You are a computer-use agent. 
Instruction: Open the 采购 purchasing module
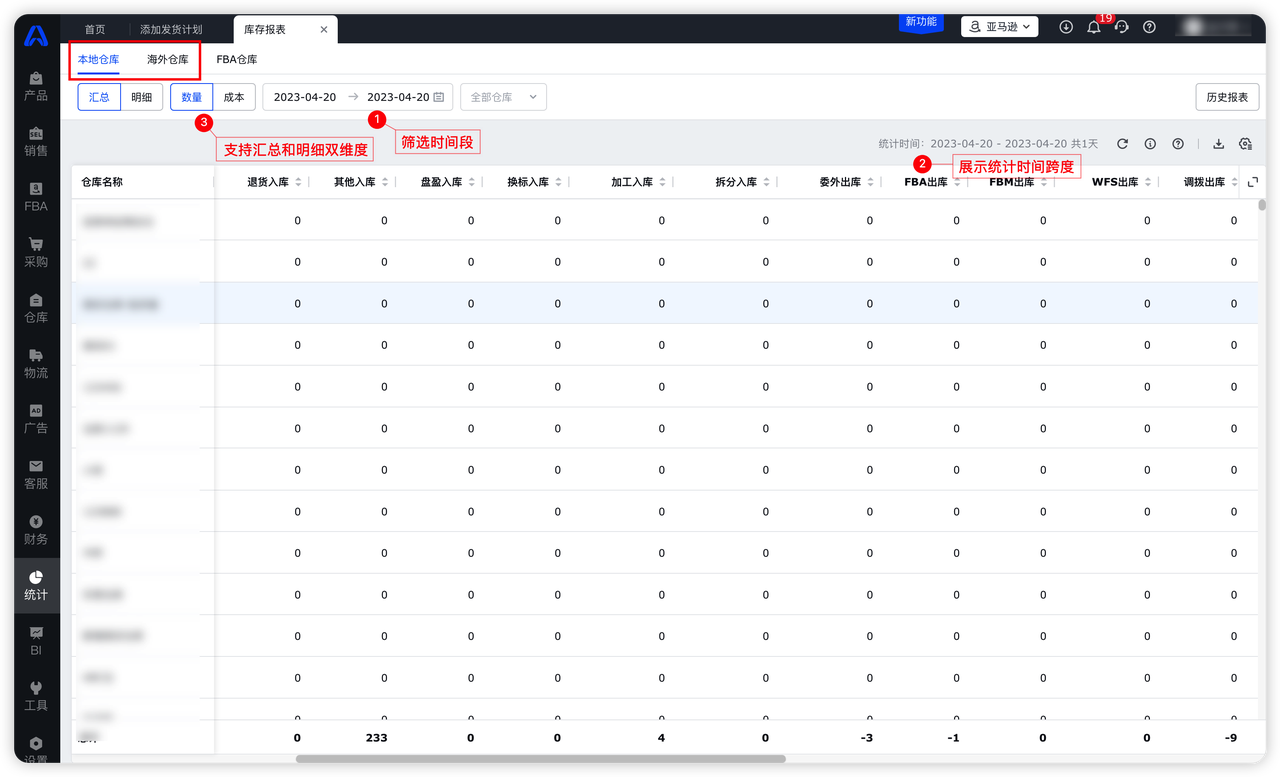coord(36,252)
